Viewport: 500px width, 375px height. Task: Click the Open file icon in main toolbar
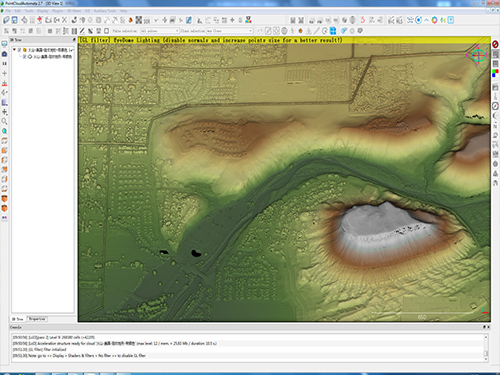6,20
